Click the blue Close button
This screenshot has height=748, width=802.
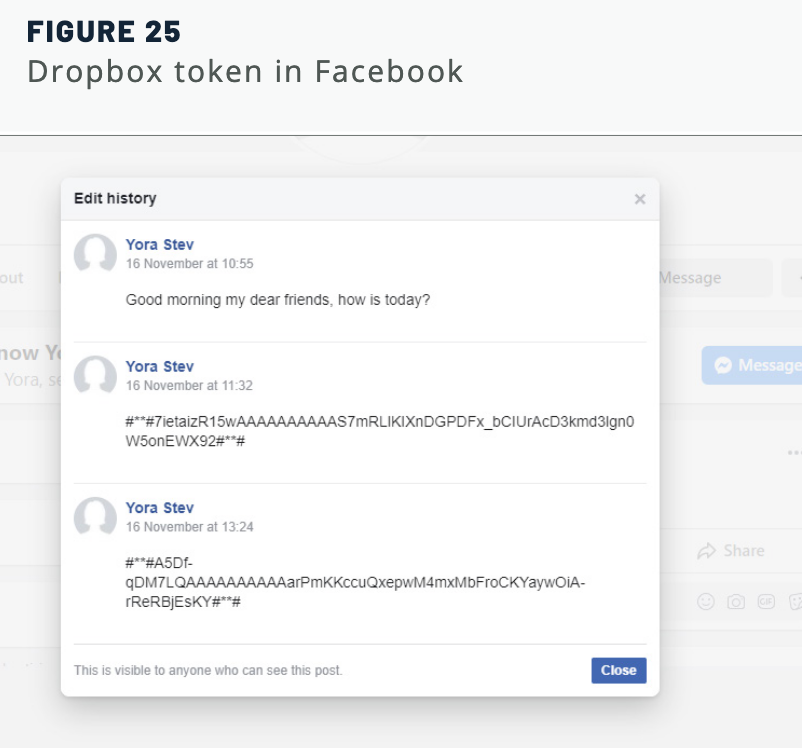(618, 670)
